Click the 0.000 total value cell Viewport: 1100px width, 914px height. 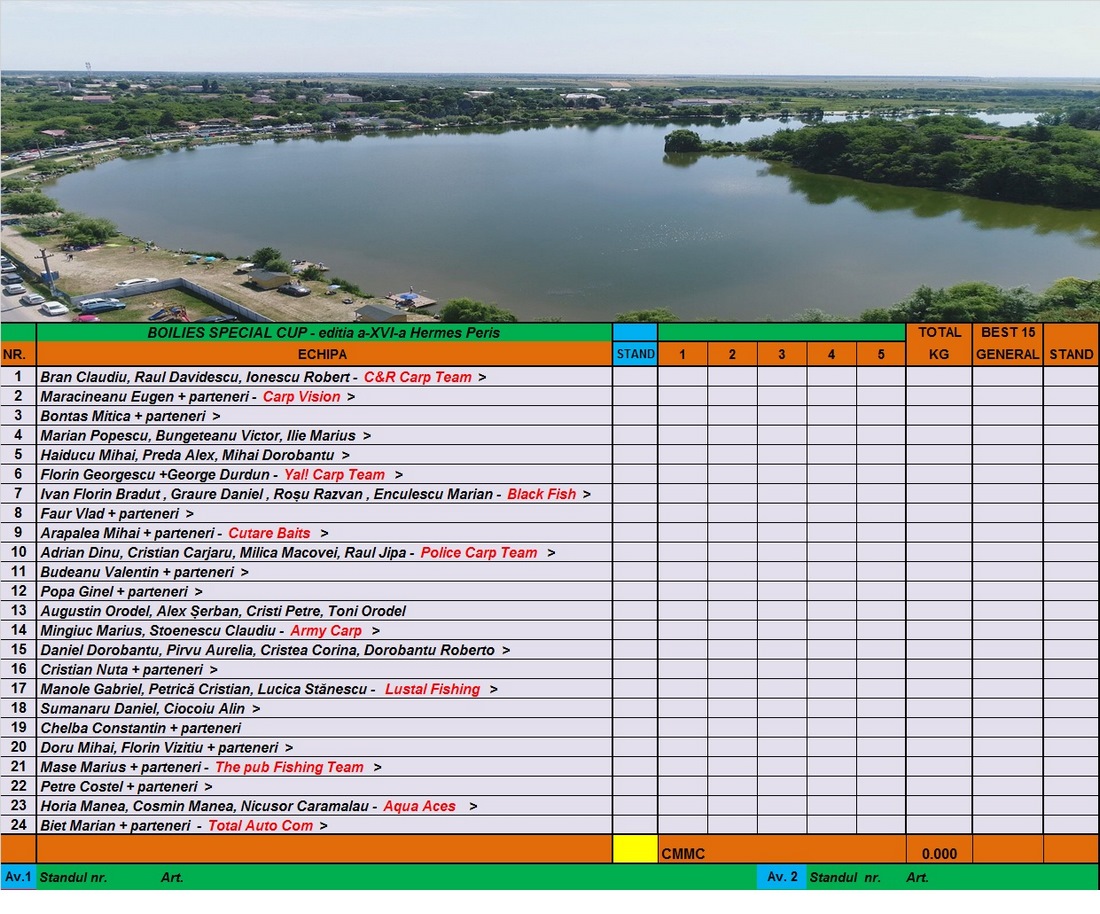[x=939, y=854]
